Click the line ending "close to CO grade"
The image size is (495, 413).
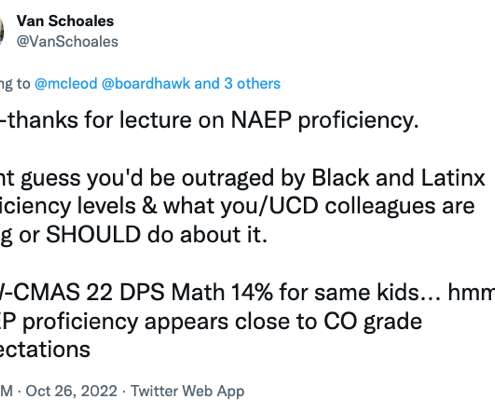click(x=211, y=322)
